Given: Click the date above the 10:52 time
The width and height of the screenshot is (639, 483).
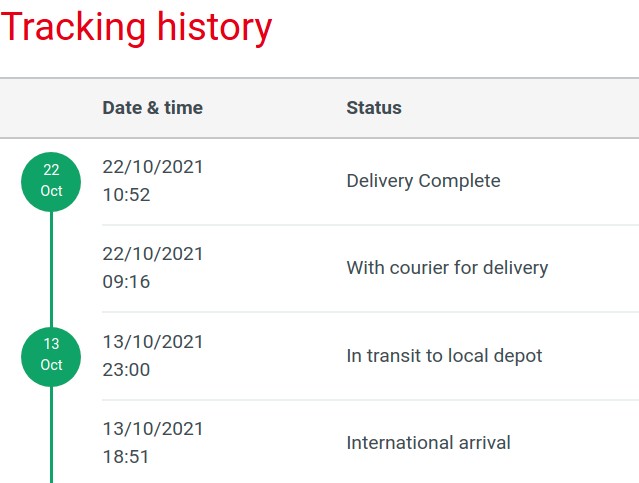Looking at the screenshot, I should coord(152,167).
